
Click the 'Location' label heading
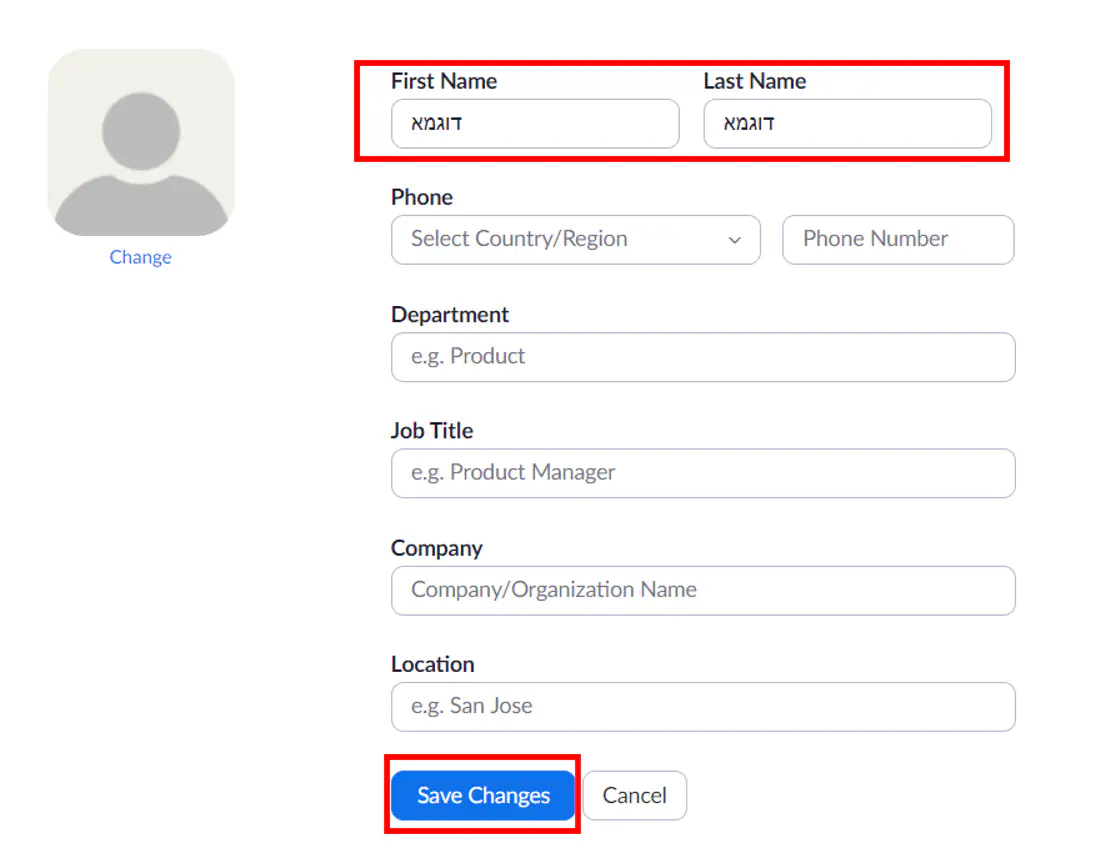coord(432,664)
